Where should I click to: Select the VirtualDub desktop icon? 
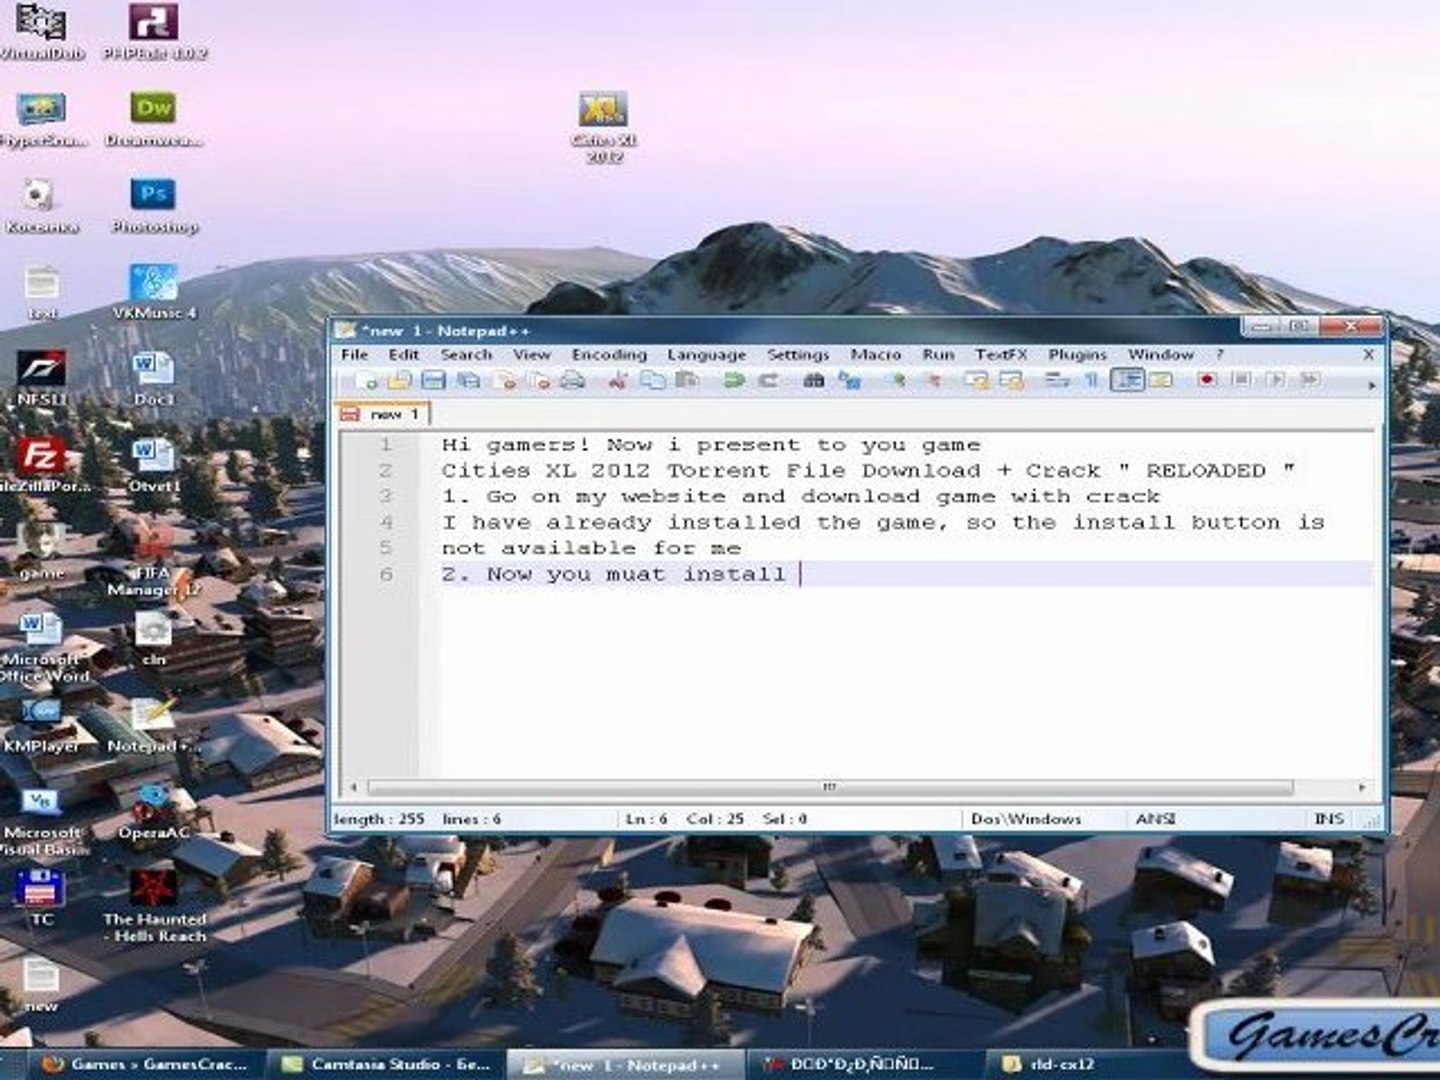41,32
